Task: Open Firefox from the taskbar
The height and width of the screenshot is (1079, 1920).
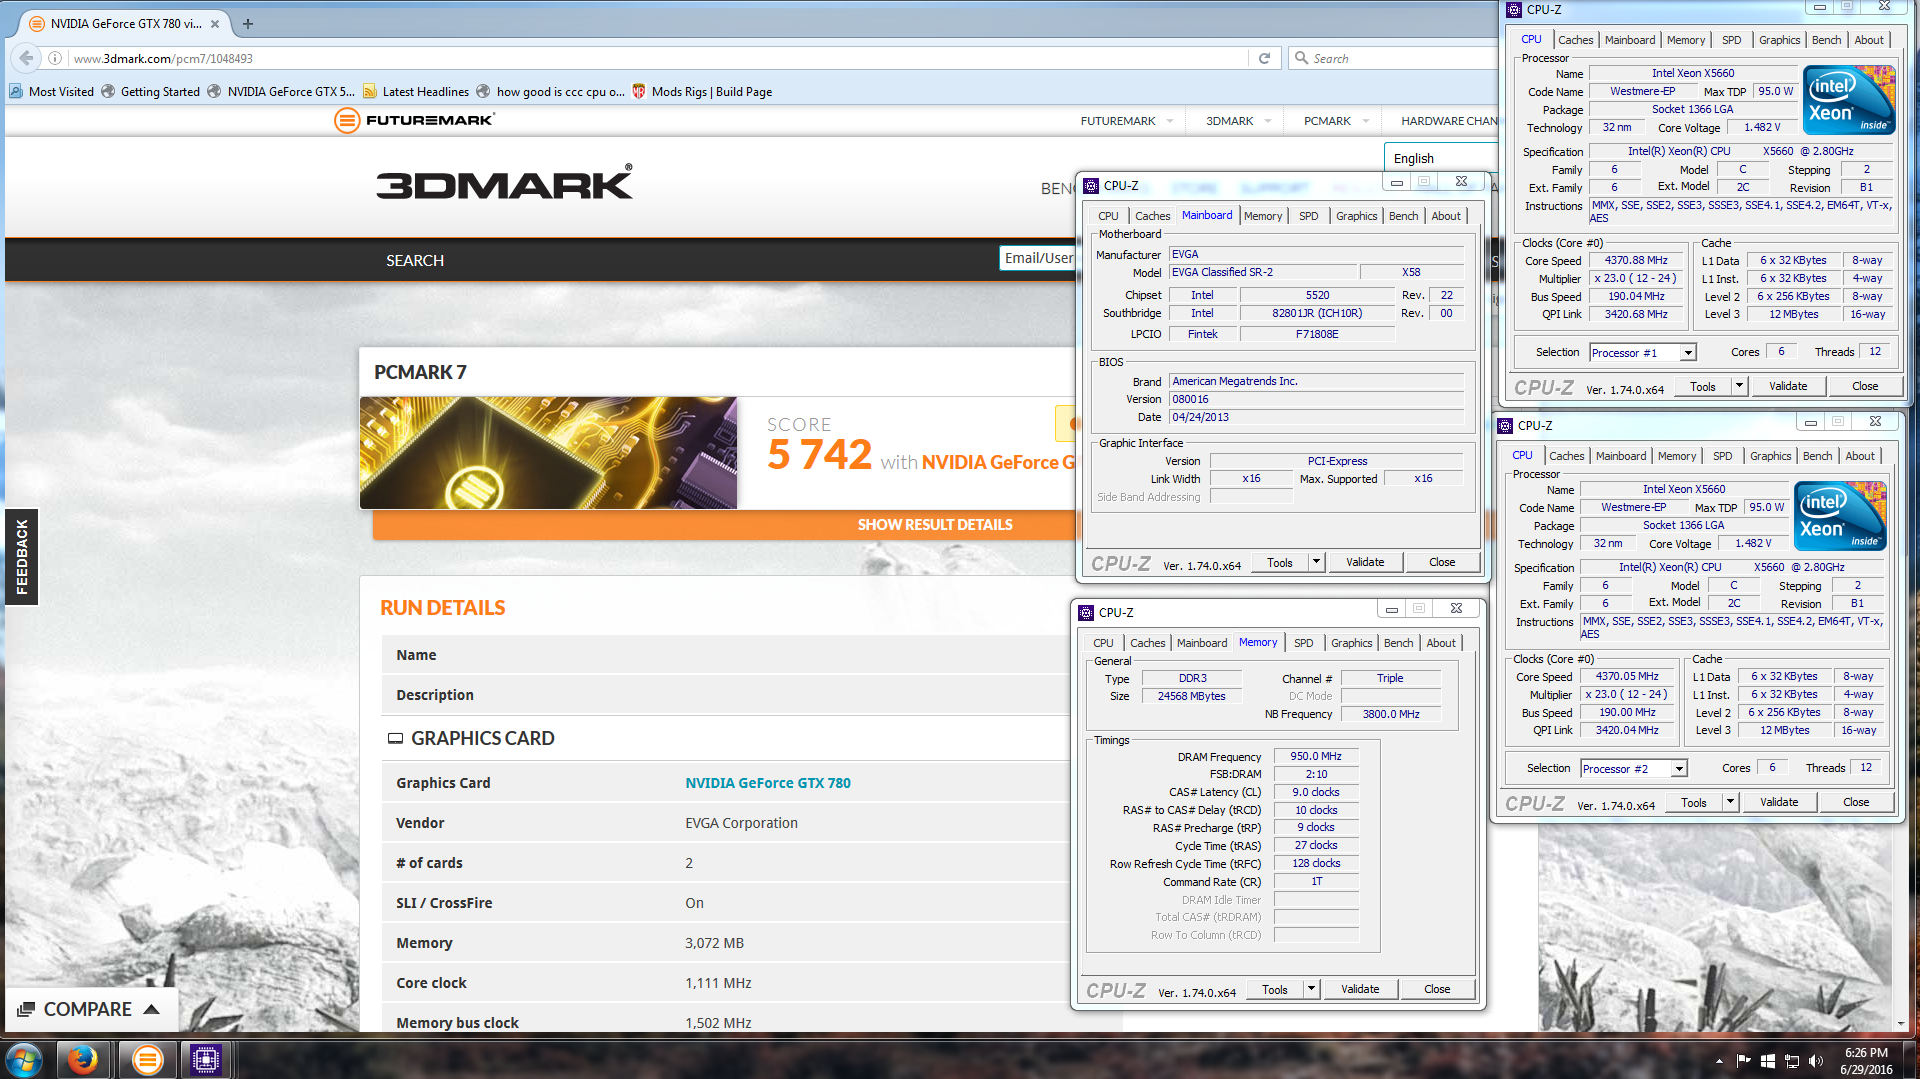Action: pos(82,1059)
